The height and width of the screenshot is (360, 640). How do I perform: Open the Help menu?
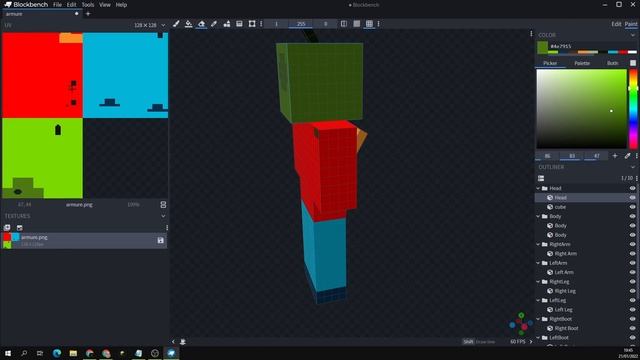click(121, 5)
